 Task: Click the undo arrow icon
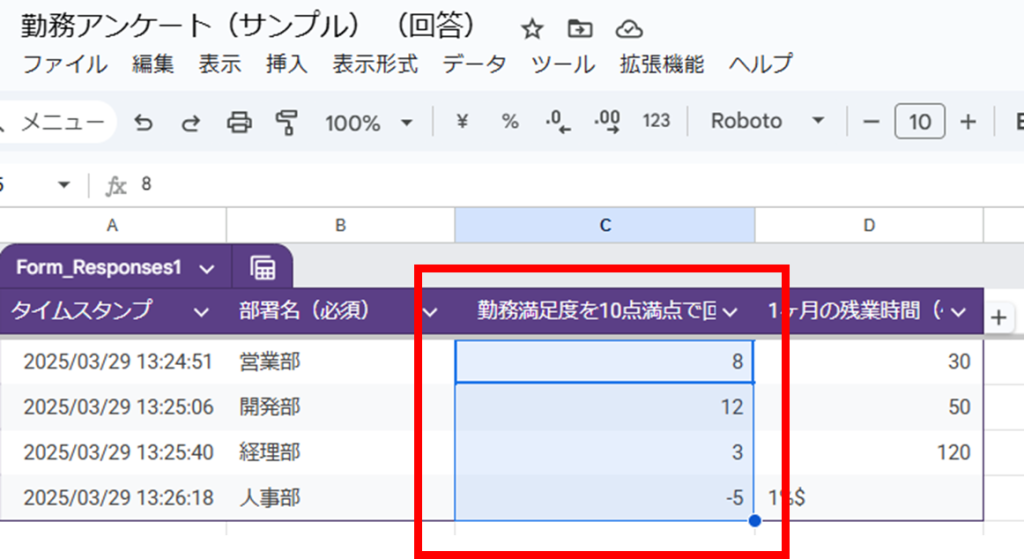coord(144,122)
